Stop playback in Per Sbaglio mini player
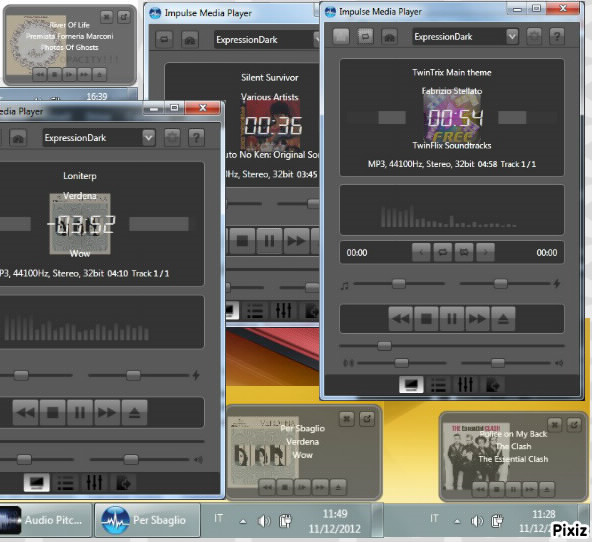The width and height of the screenshot is (592, 542). 285,487
